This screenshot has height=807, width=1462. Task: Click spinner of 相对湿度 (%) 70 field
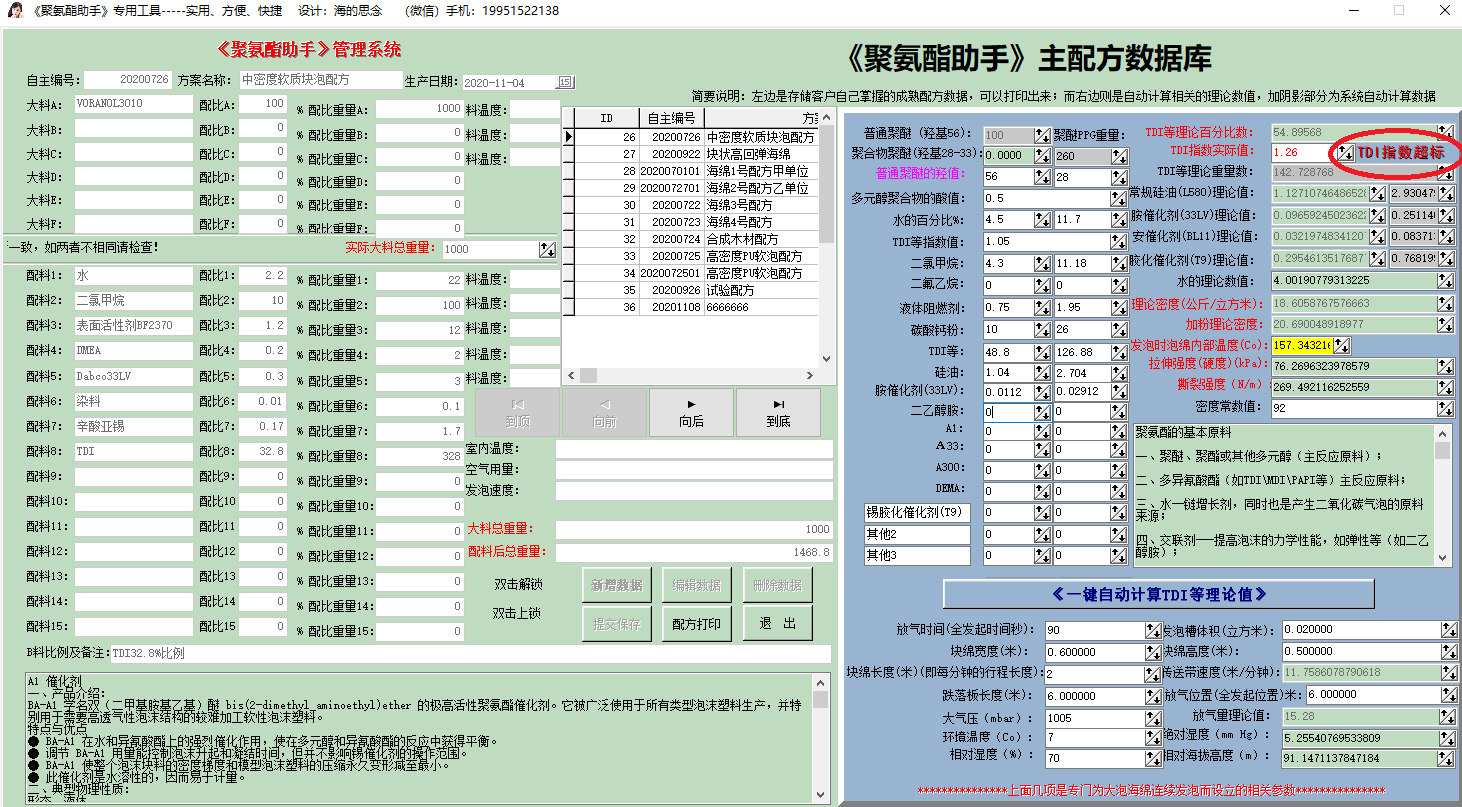[x=1154, y=759]
